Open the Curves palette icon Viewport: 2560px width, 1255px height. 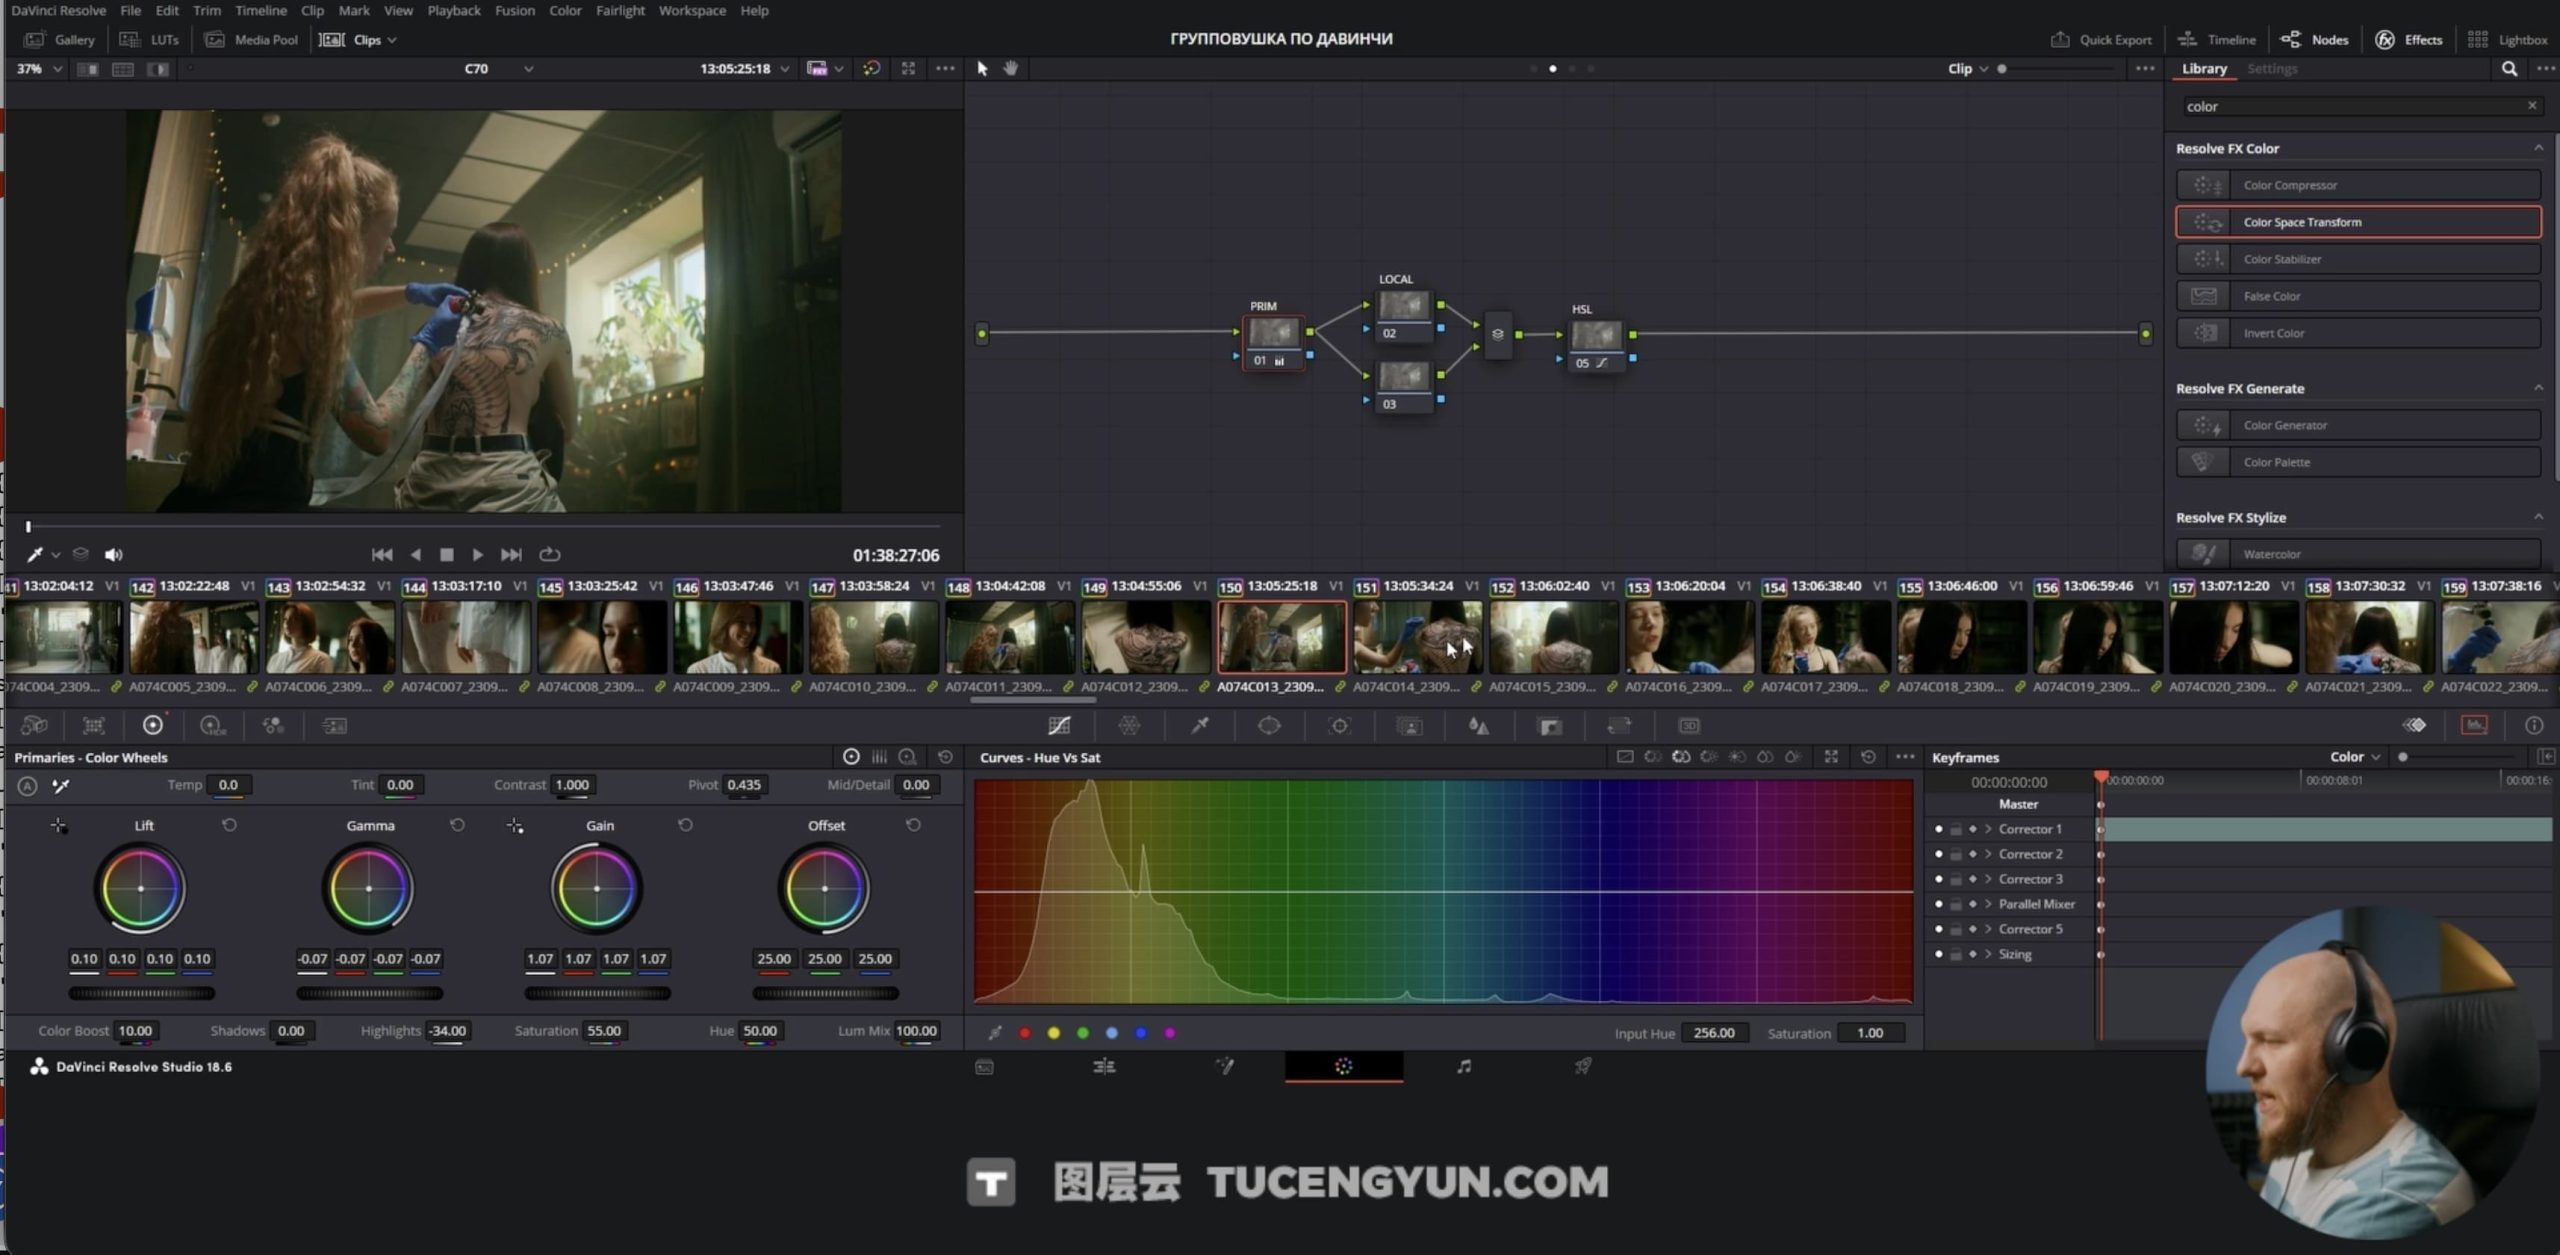(x=1059, y=726)
